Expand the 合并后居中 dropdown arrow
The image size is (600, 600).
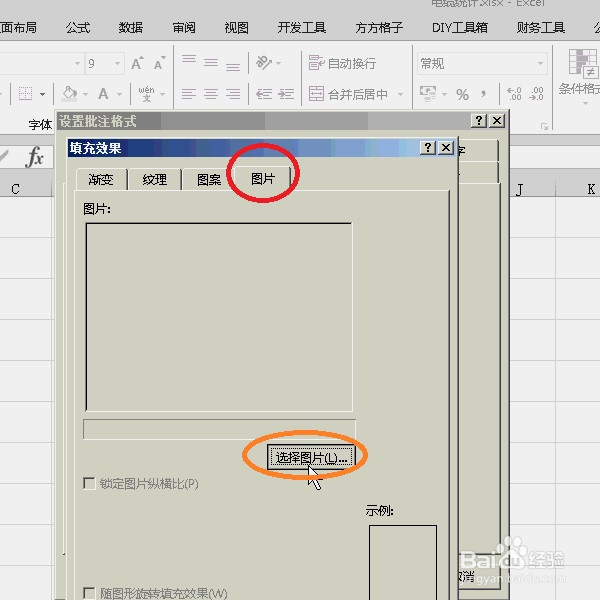[400, 94]
